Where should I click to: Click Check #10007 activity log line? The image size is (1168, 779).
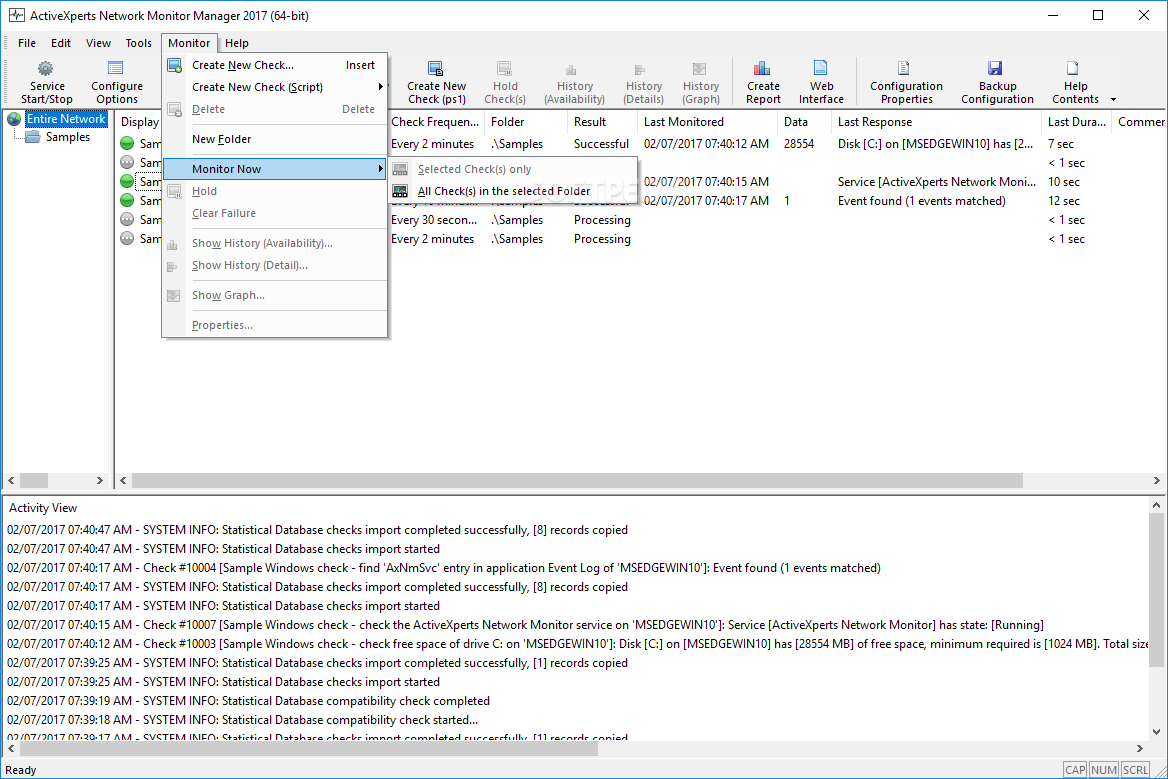[x=525, y=625]
